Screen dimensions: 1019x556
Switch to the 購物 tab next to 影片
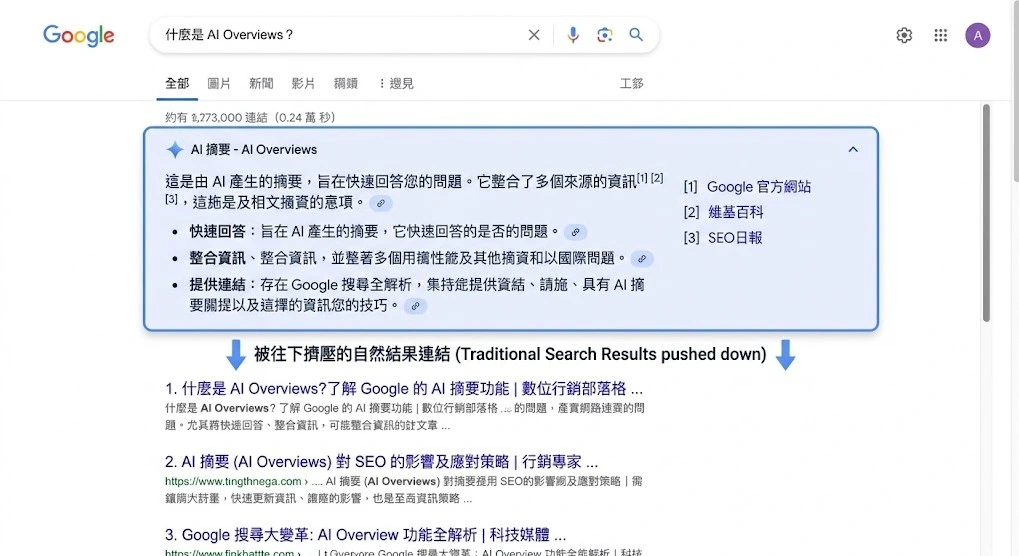click(346, 83)
